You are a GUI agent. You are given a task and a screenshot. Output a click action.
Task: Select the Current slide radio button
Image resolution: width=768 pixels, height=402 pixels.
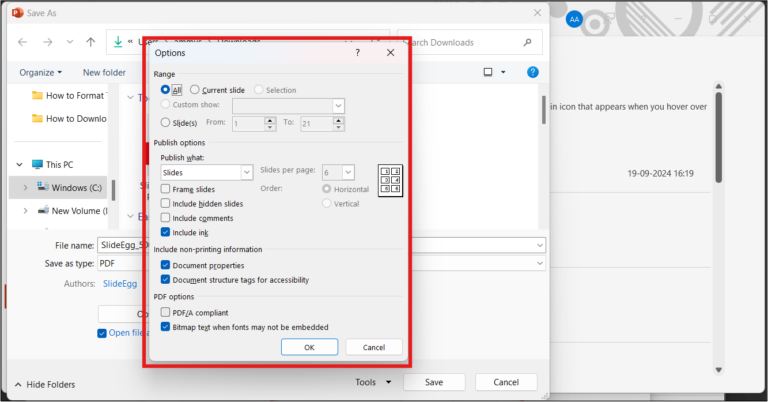(195, 90)
